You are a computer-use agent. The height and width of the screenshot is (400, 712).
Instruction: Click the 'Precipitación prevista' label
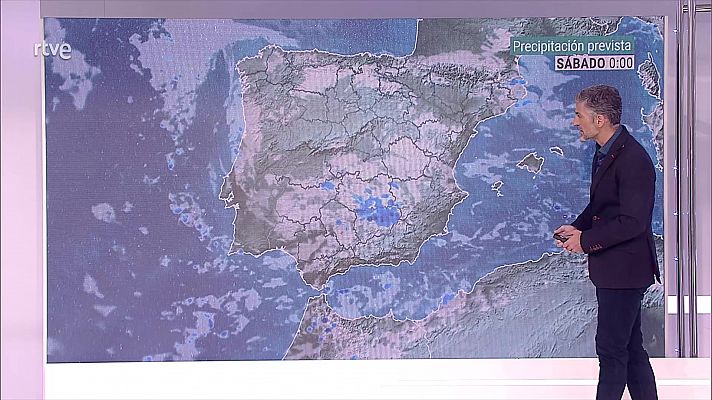pyautogui.click(x=572, y=46)
